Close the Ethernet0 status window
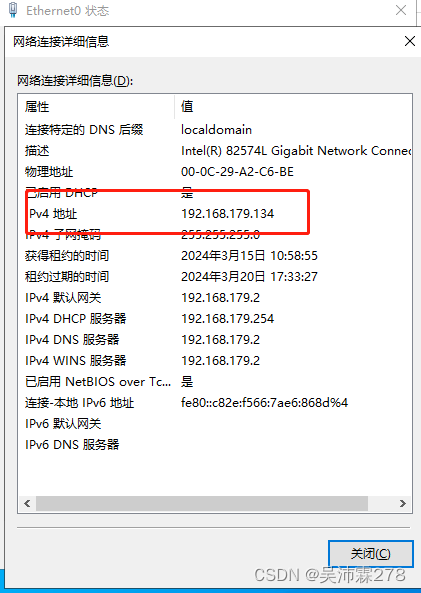Screen dimensions: 421x593 pyautogui.click(x=401, y=10)
